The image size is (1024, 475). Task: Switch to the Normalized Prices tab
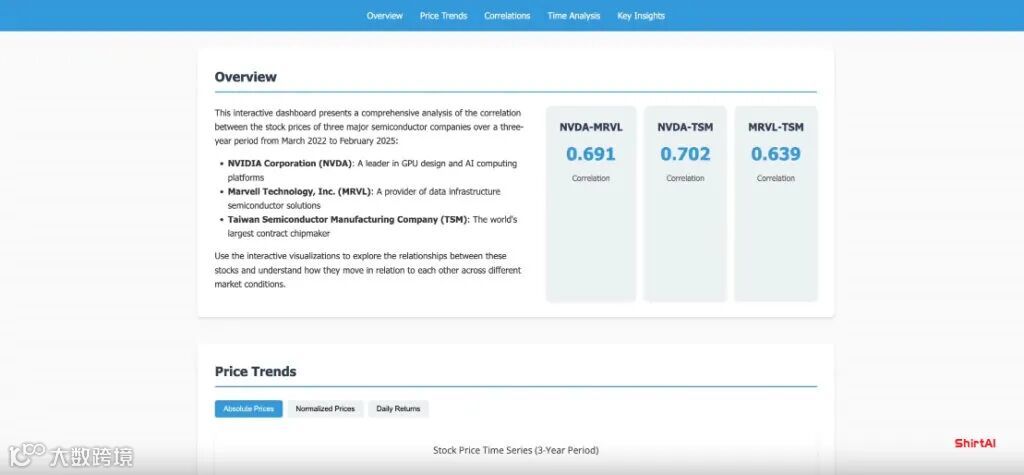point(325,408)
